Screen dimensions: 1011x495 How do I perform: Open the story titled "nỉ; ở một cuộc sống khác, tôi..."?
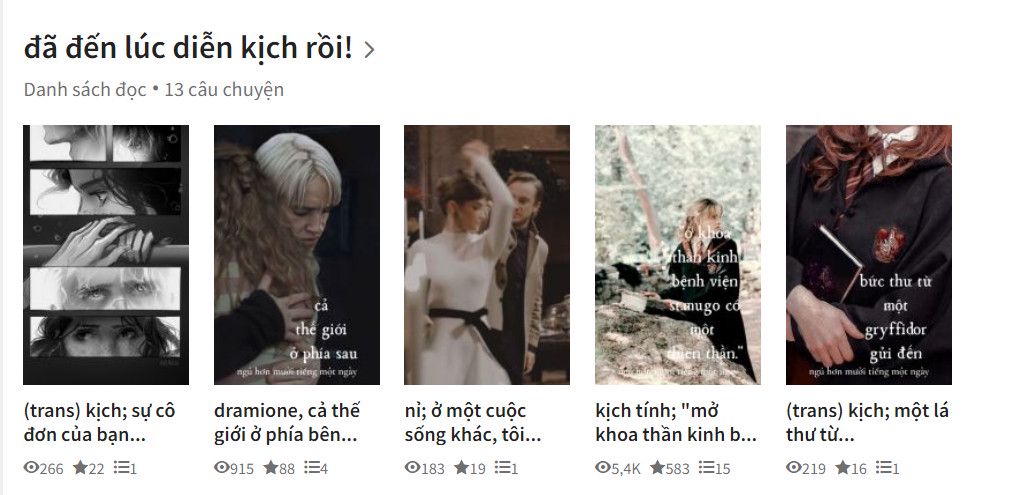click(473, 422)
